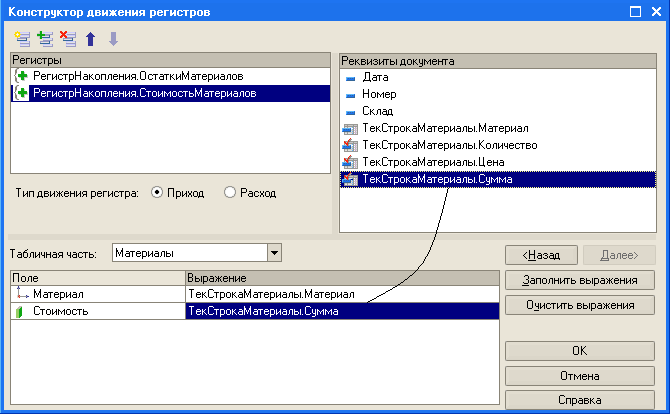
Task: Open help with Справка button
Action: (580, 400)
